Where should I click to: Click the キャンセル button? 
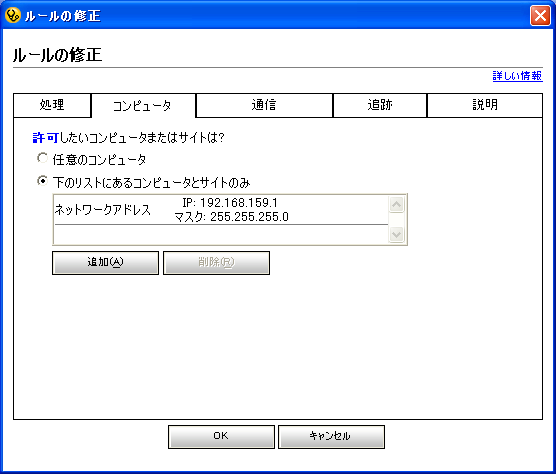331,437
